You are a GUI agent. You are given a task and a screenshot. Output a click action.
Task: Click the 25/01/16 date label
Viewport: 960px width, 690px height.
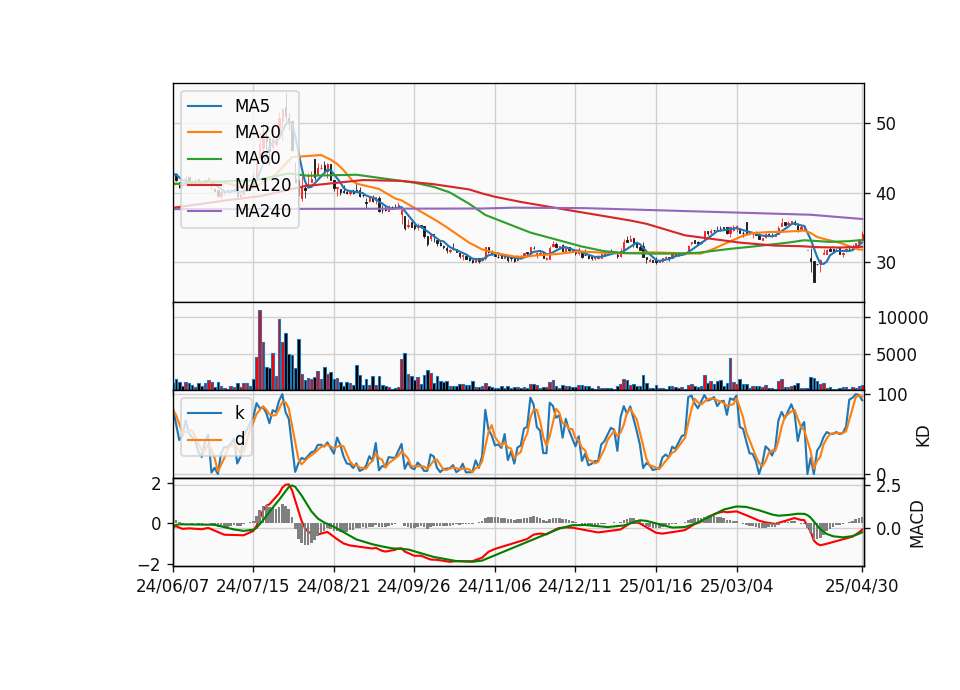tap(656, 586)
